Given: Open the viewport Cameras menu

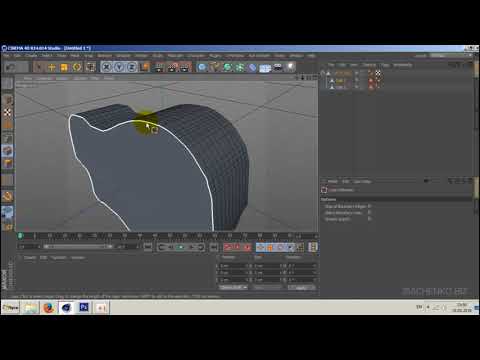Looking at the screenshot, I should [44, 78].
